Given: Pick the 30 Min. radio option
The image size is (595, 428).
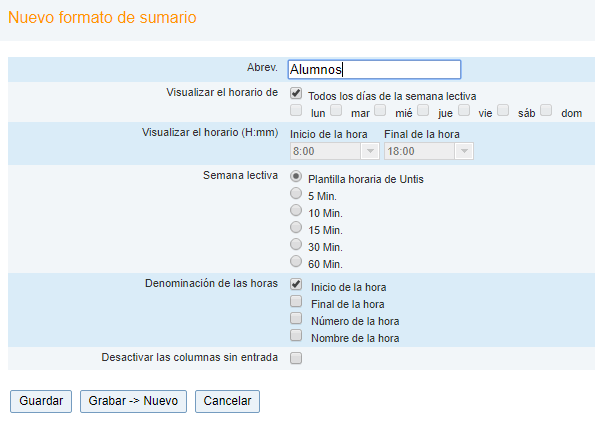Looking at the screenshot, I should coord(296,244).
